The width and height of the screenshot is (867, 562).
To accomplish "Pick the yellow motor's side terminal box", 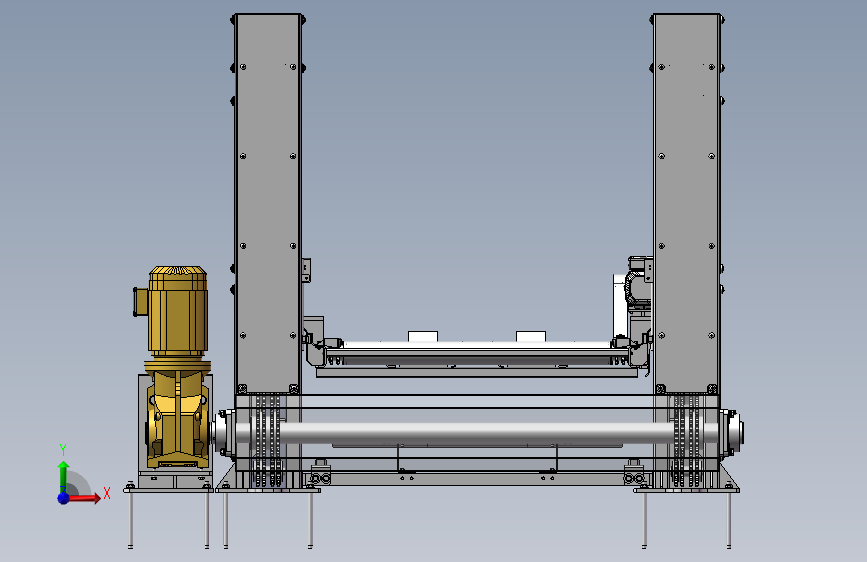I will point(140,301).
